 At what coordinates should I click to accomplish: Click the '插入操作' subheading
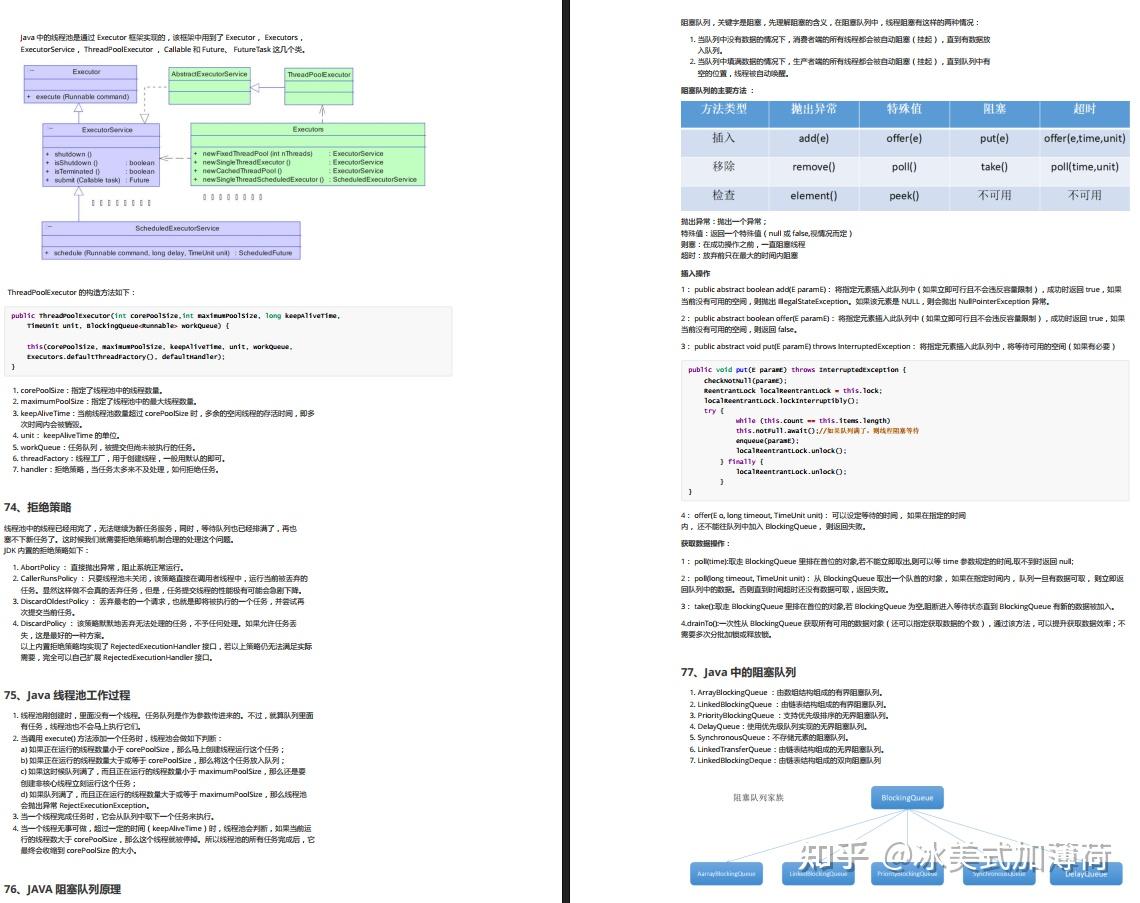(x=695, y=273)
